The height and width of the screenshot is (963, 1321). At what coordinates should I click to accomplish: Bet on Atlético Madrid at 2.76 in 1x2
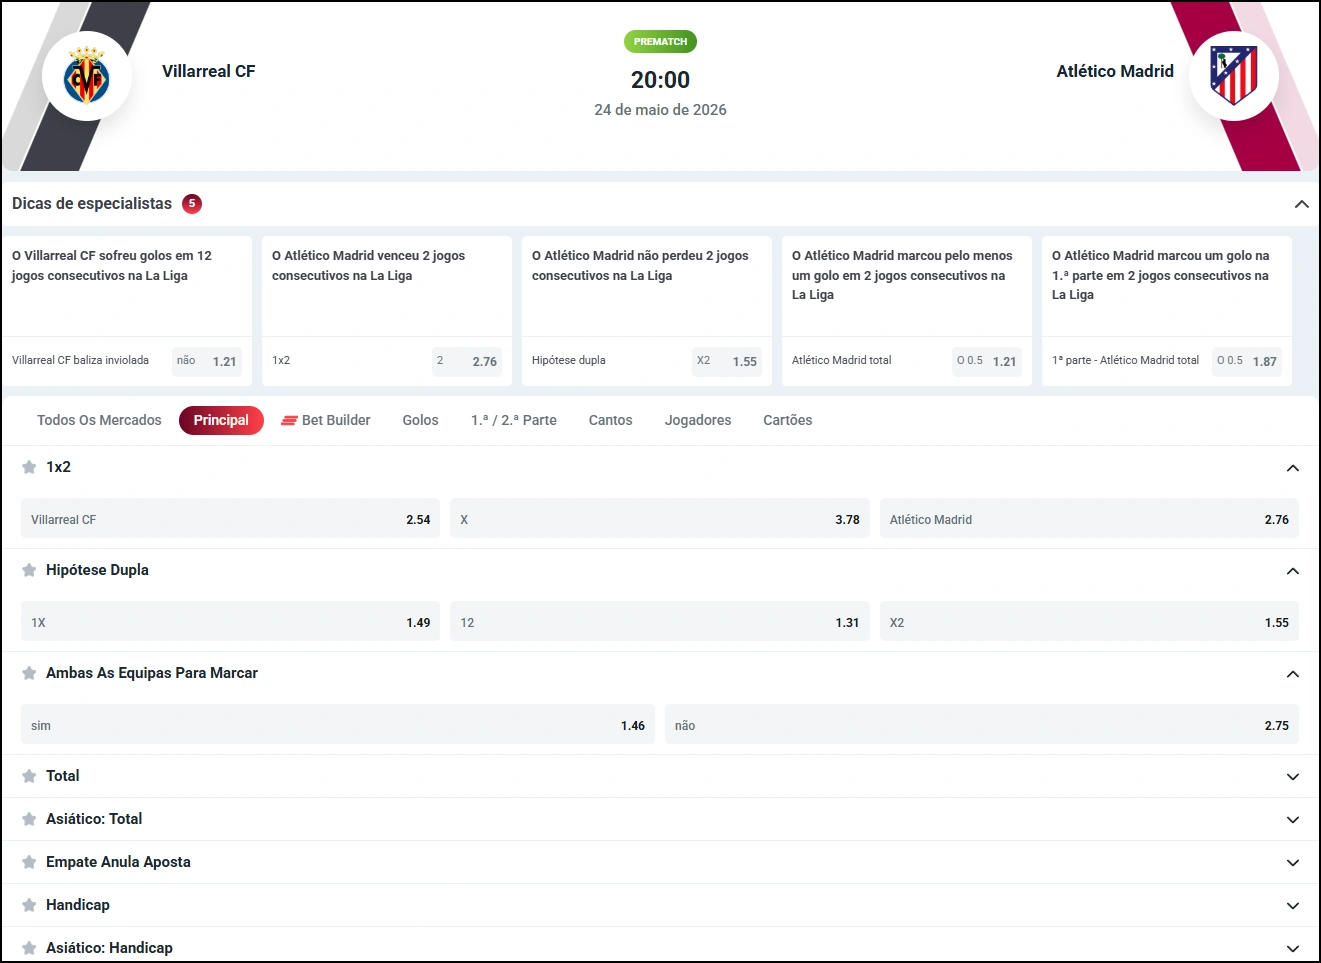pos(1089,519)
